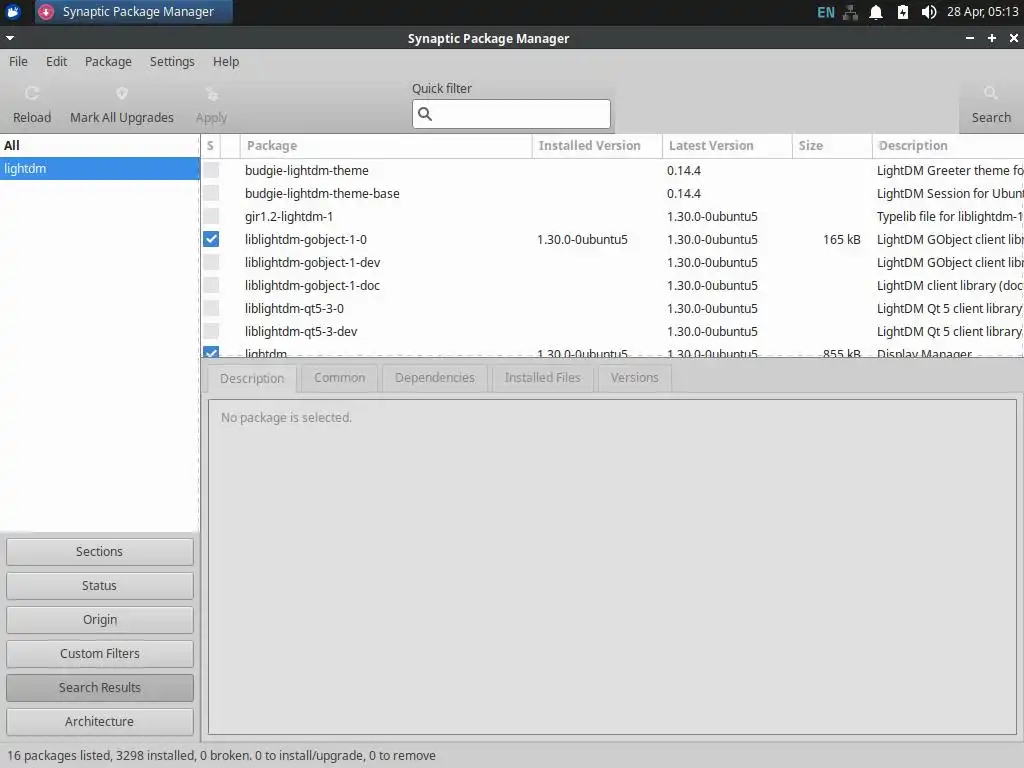Switch to the Dependencies tab

pos(435,377)
